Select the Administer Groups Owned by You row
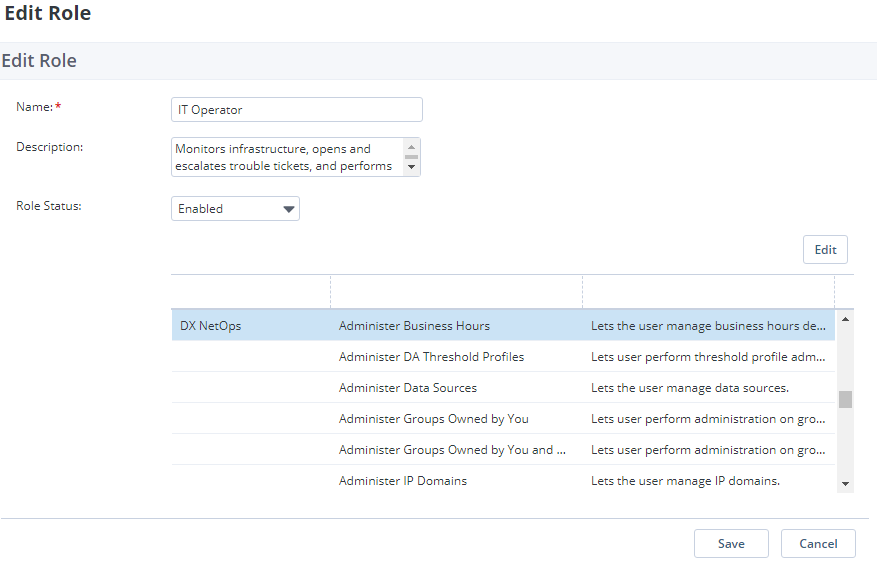Screen dimensions: 881x566 coord(433,419)
